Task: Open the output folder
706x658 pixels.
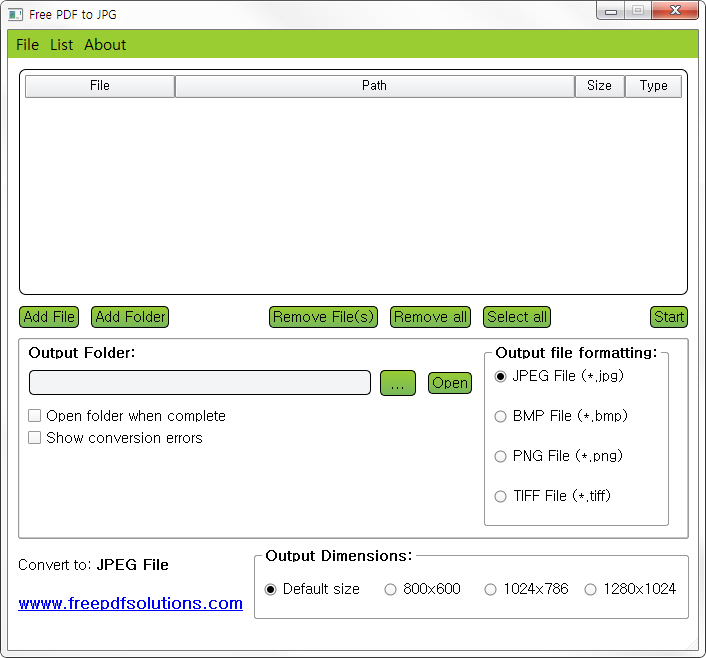Action: (x=449, y=383)
